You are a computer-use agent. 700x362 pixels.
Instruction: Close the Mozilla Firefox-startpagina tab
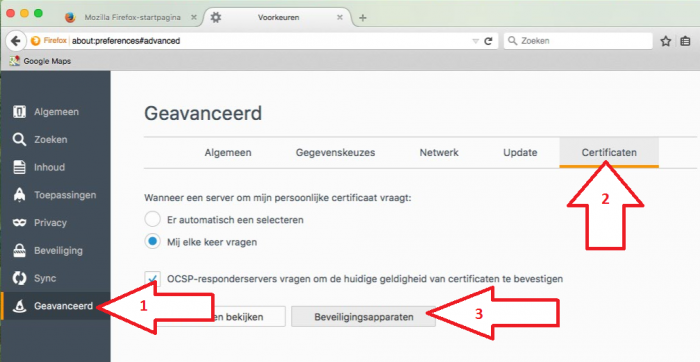(194, 17)
